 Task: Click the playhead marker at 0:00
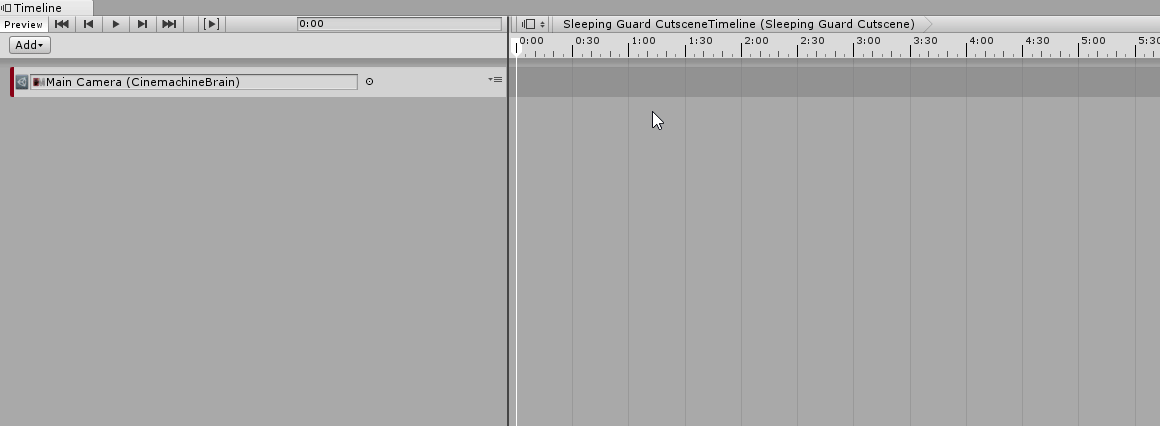point(516,48)
